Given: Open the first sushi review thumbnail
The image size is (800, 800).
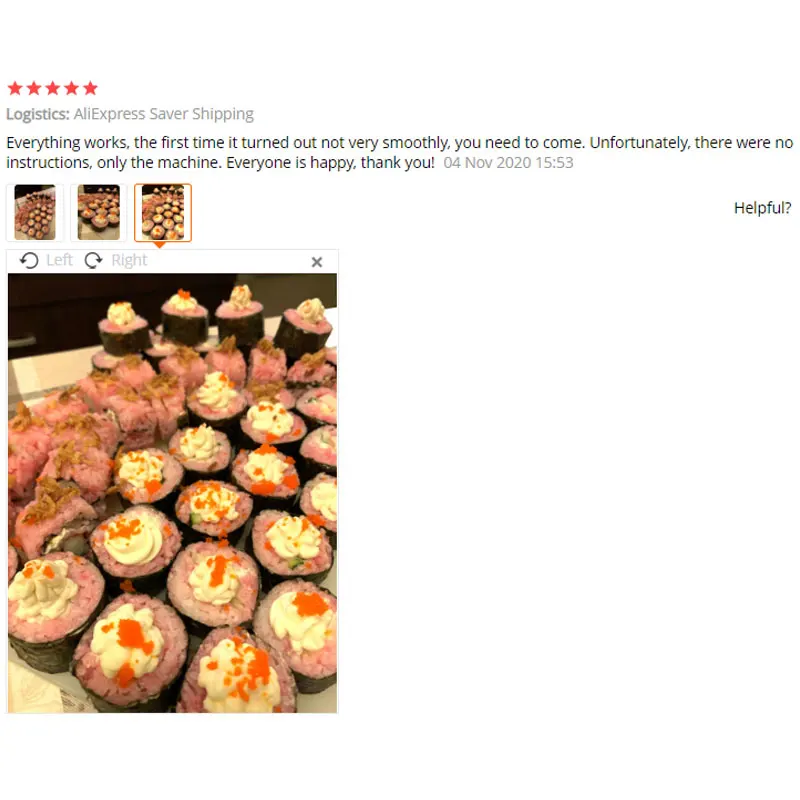Looking at the screenshot, I should (x=35, y=212).
